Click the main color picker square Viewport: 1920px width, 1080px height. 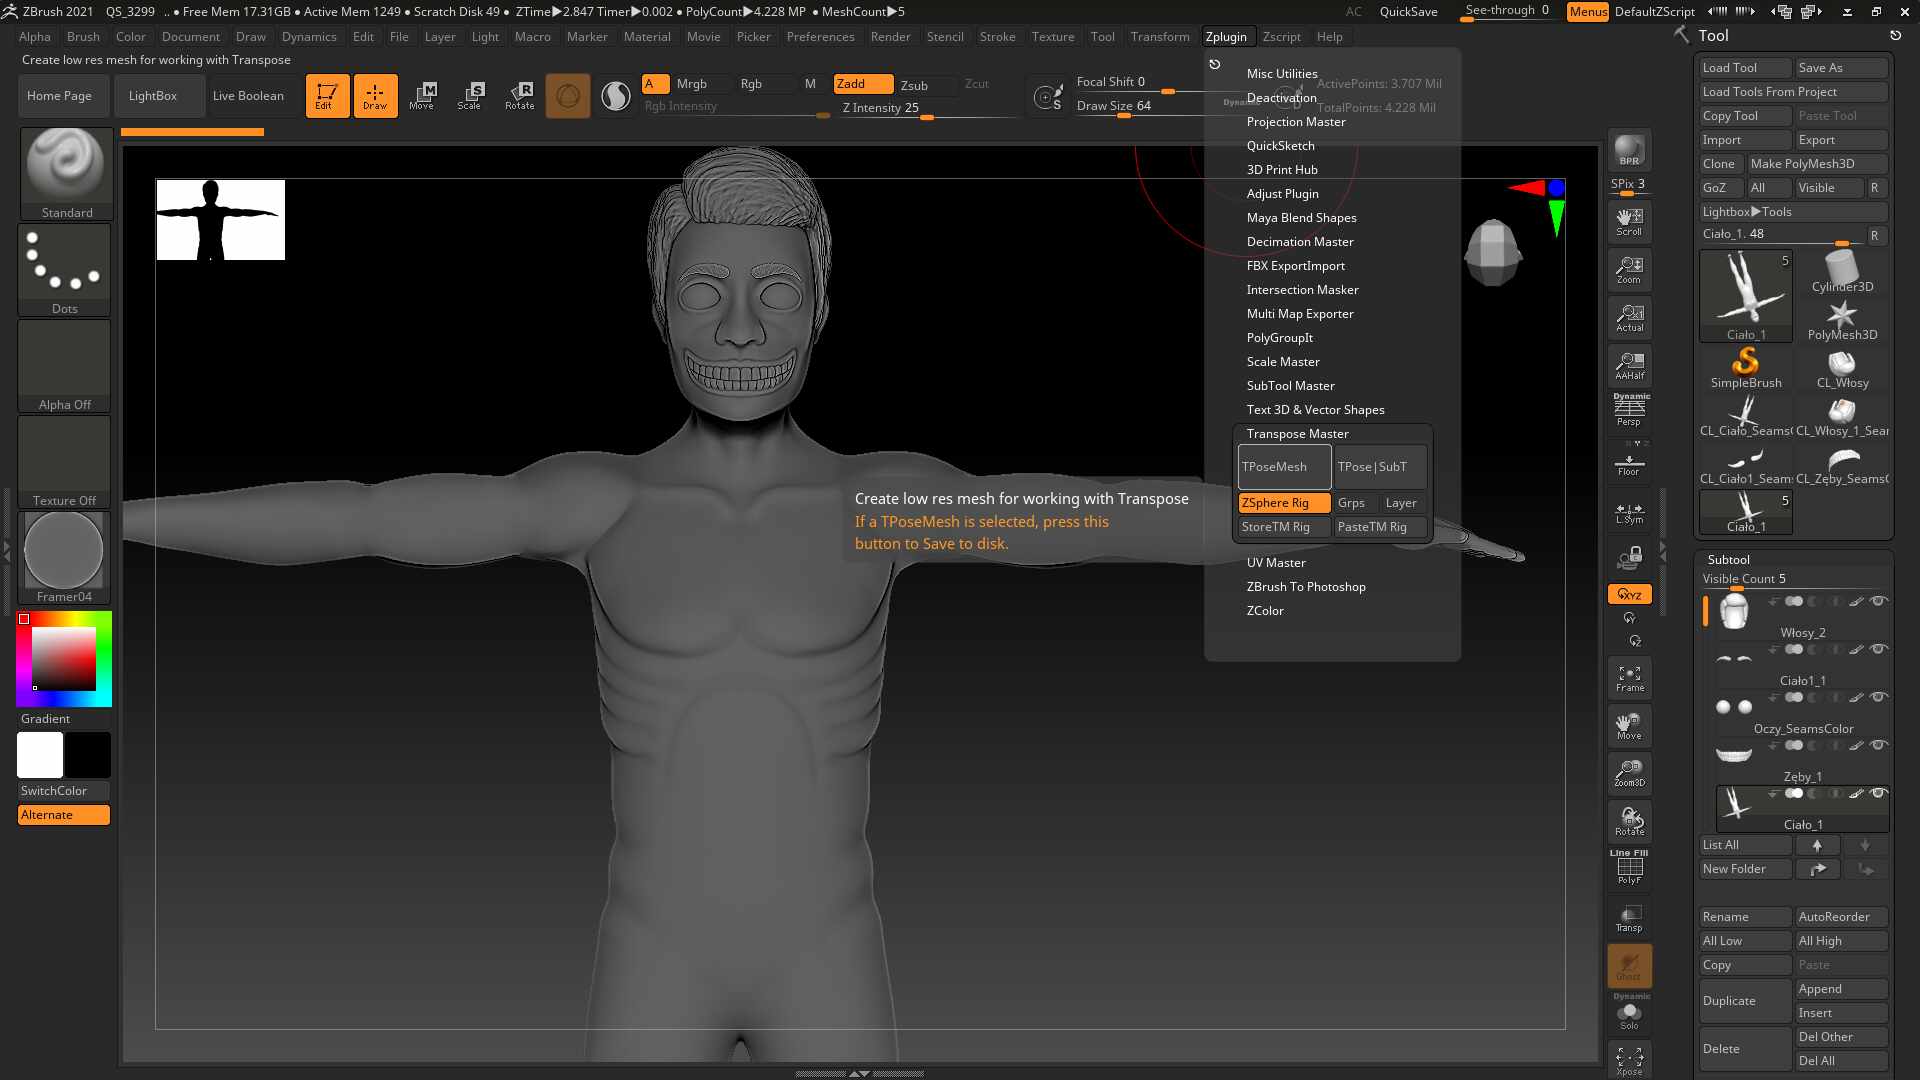pyautogui.click(x=64, y=659)
